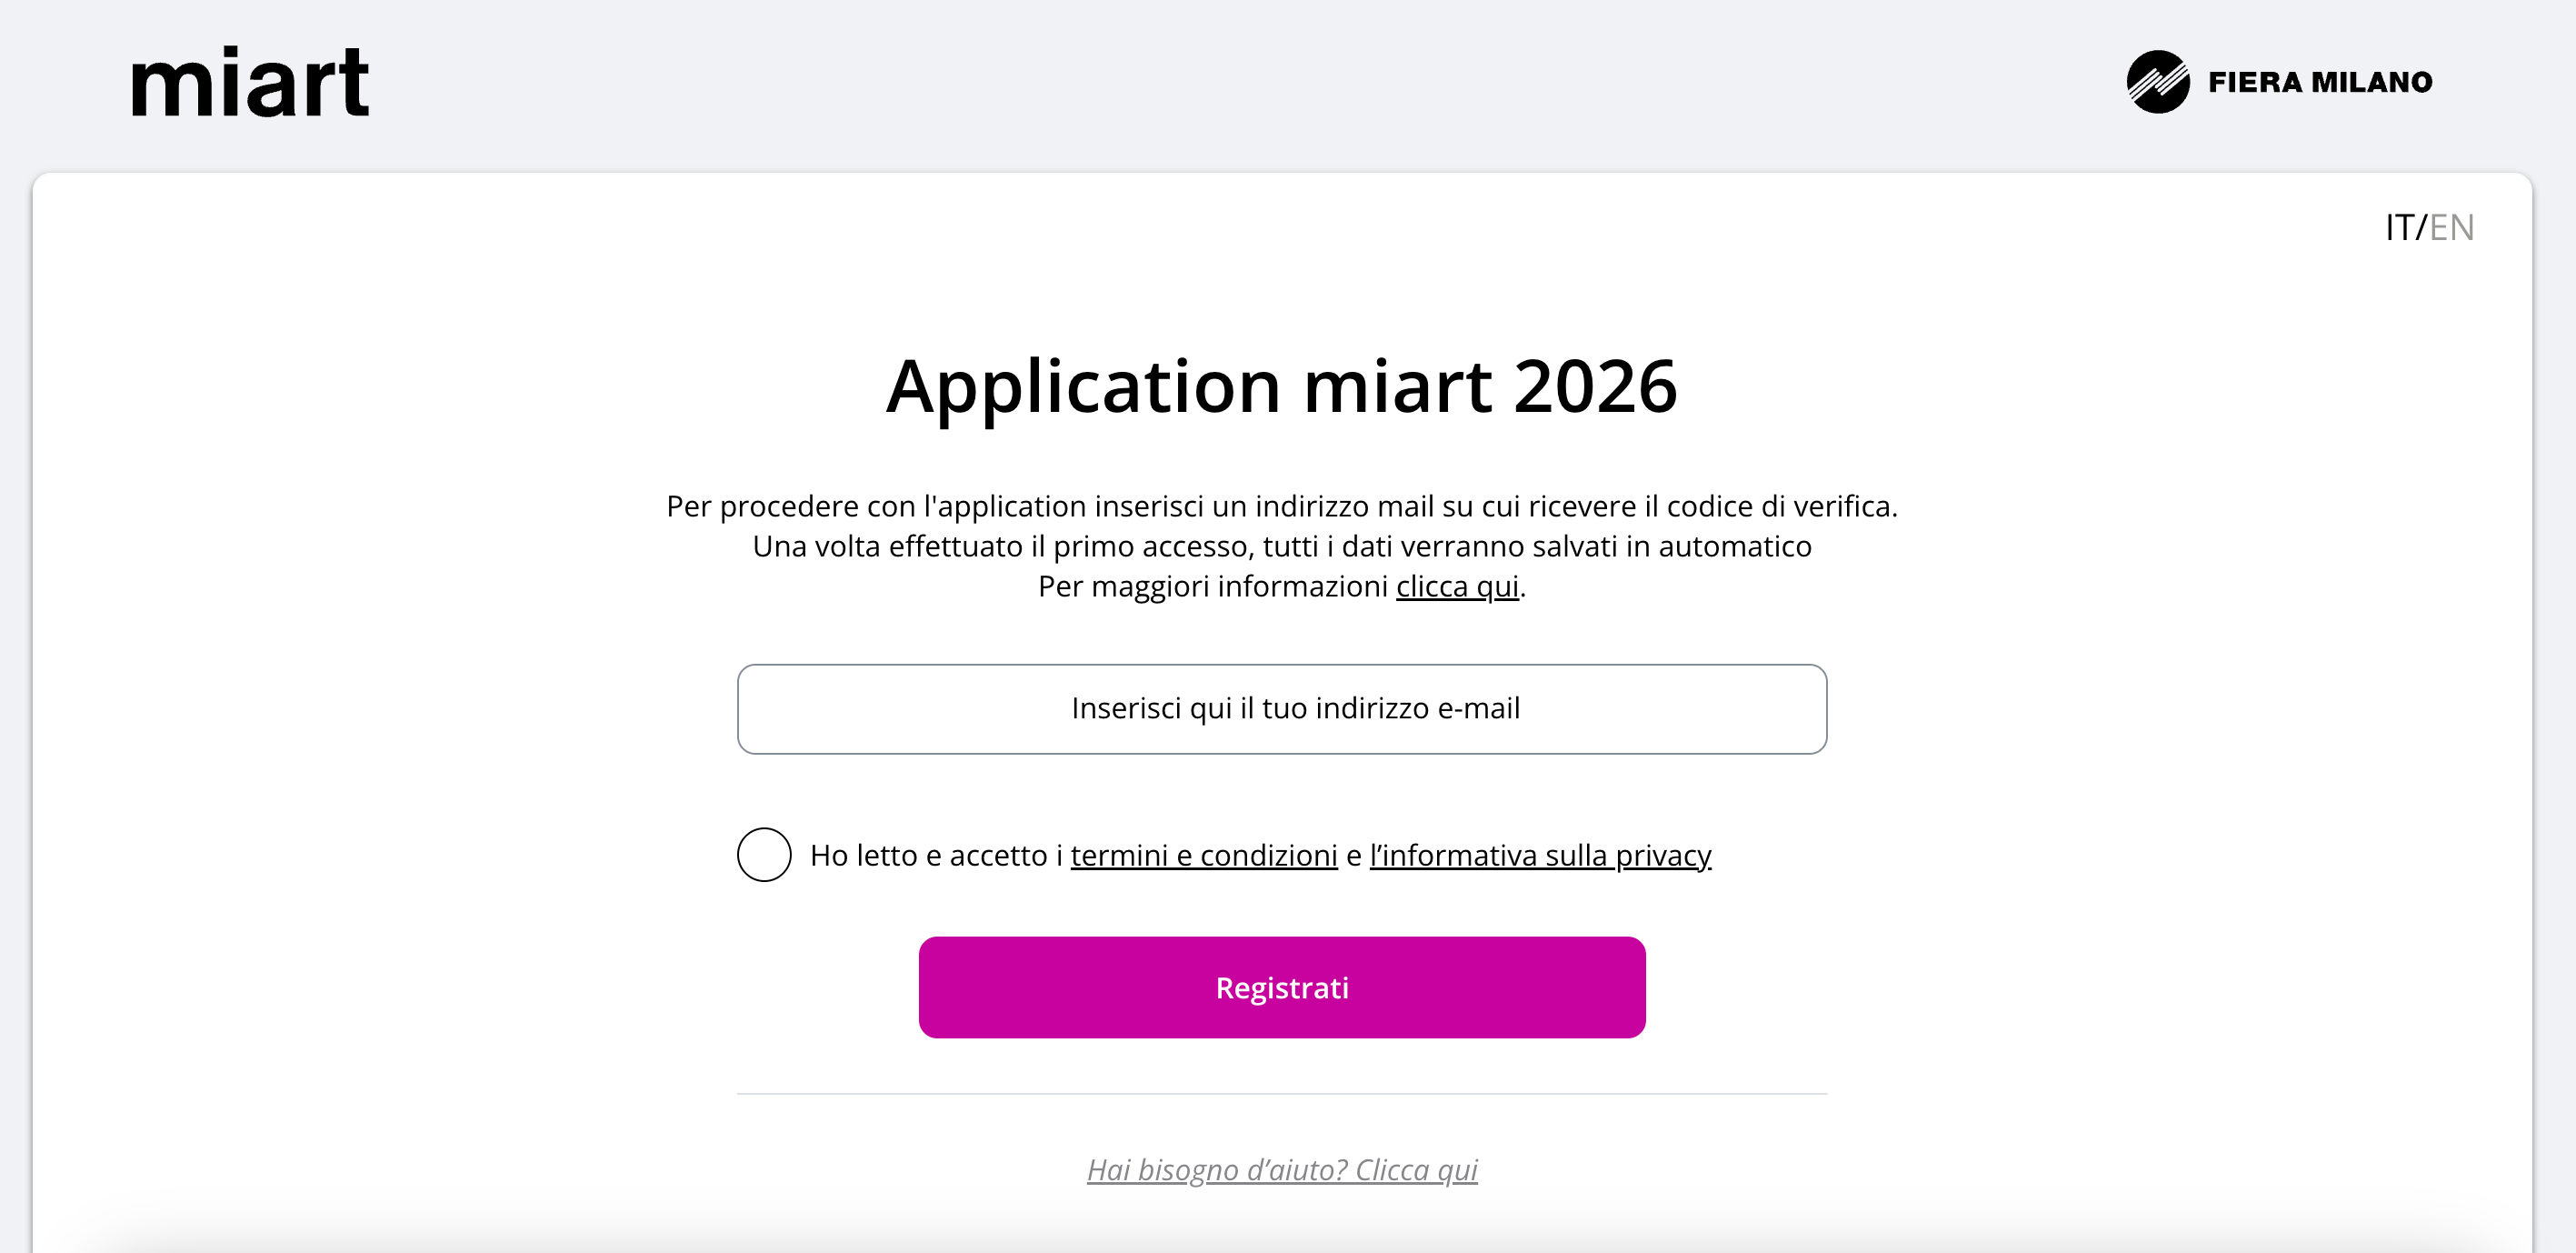Open the 'termini e condizioni' link
The width and height of the screenshot is (2576, 1253).
click(x=1204, y=856)
